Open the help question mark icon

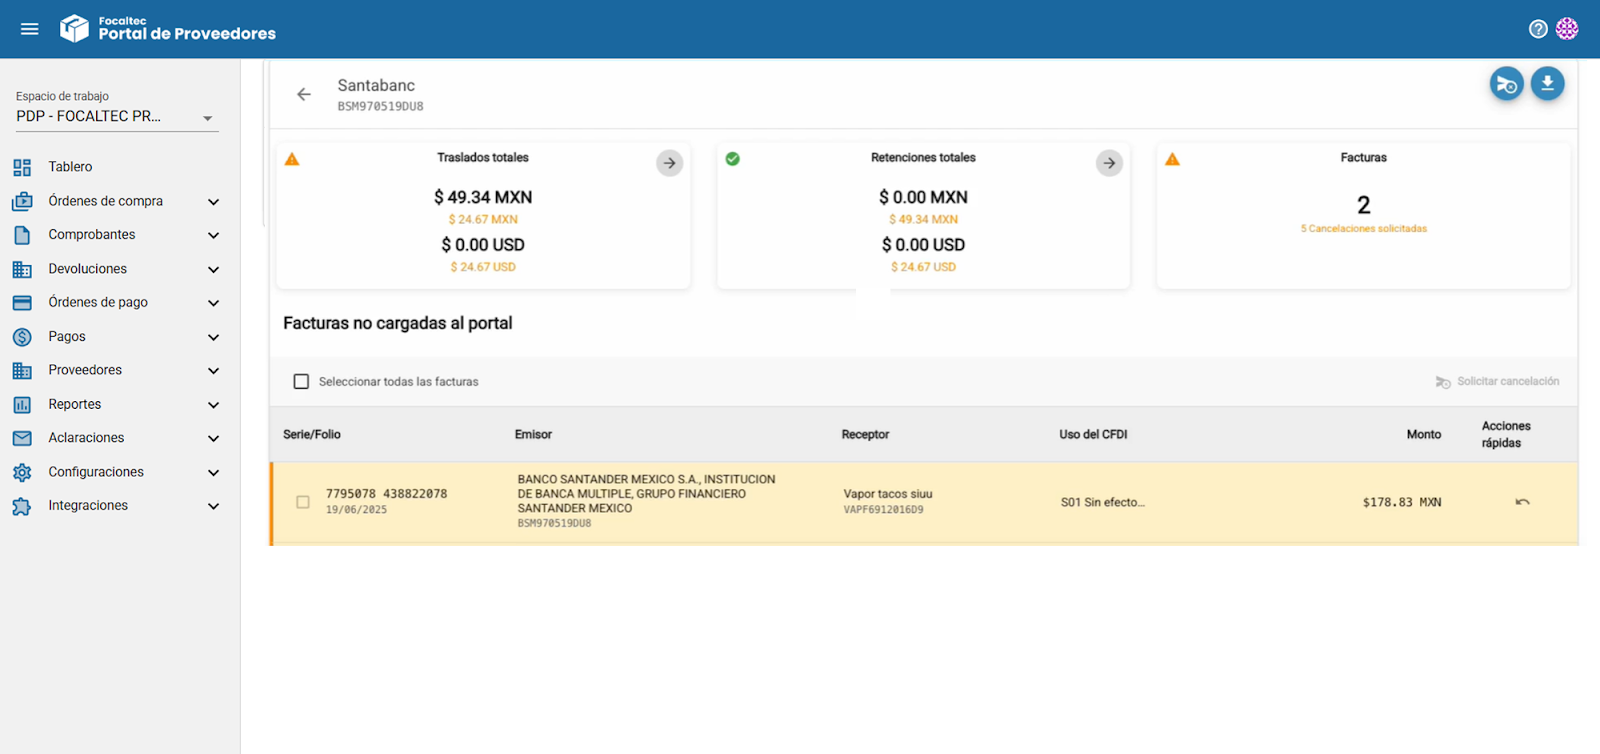1538,29
